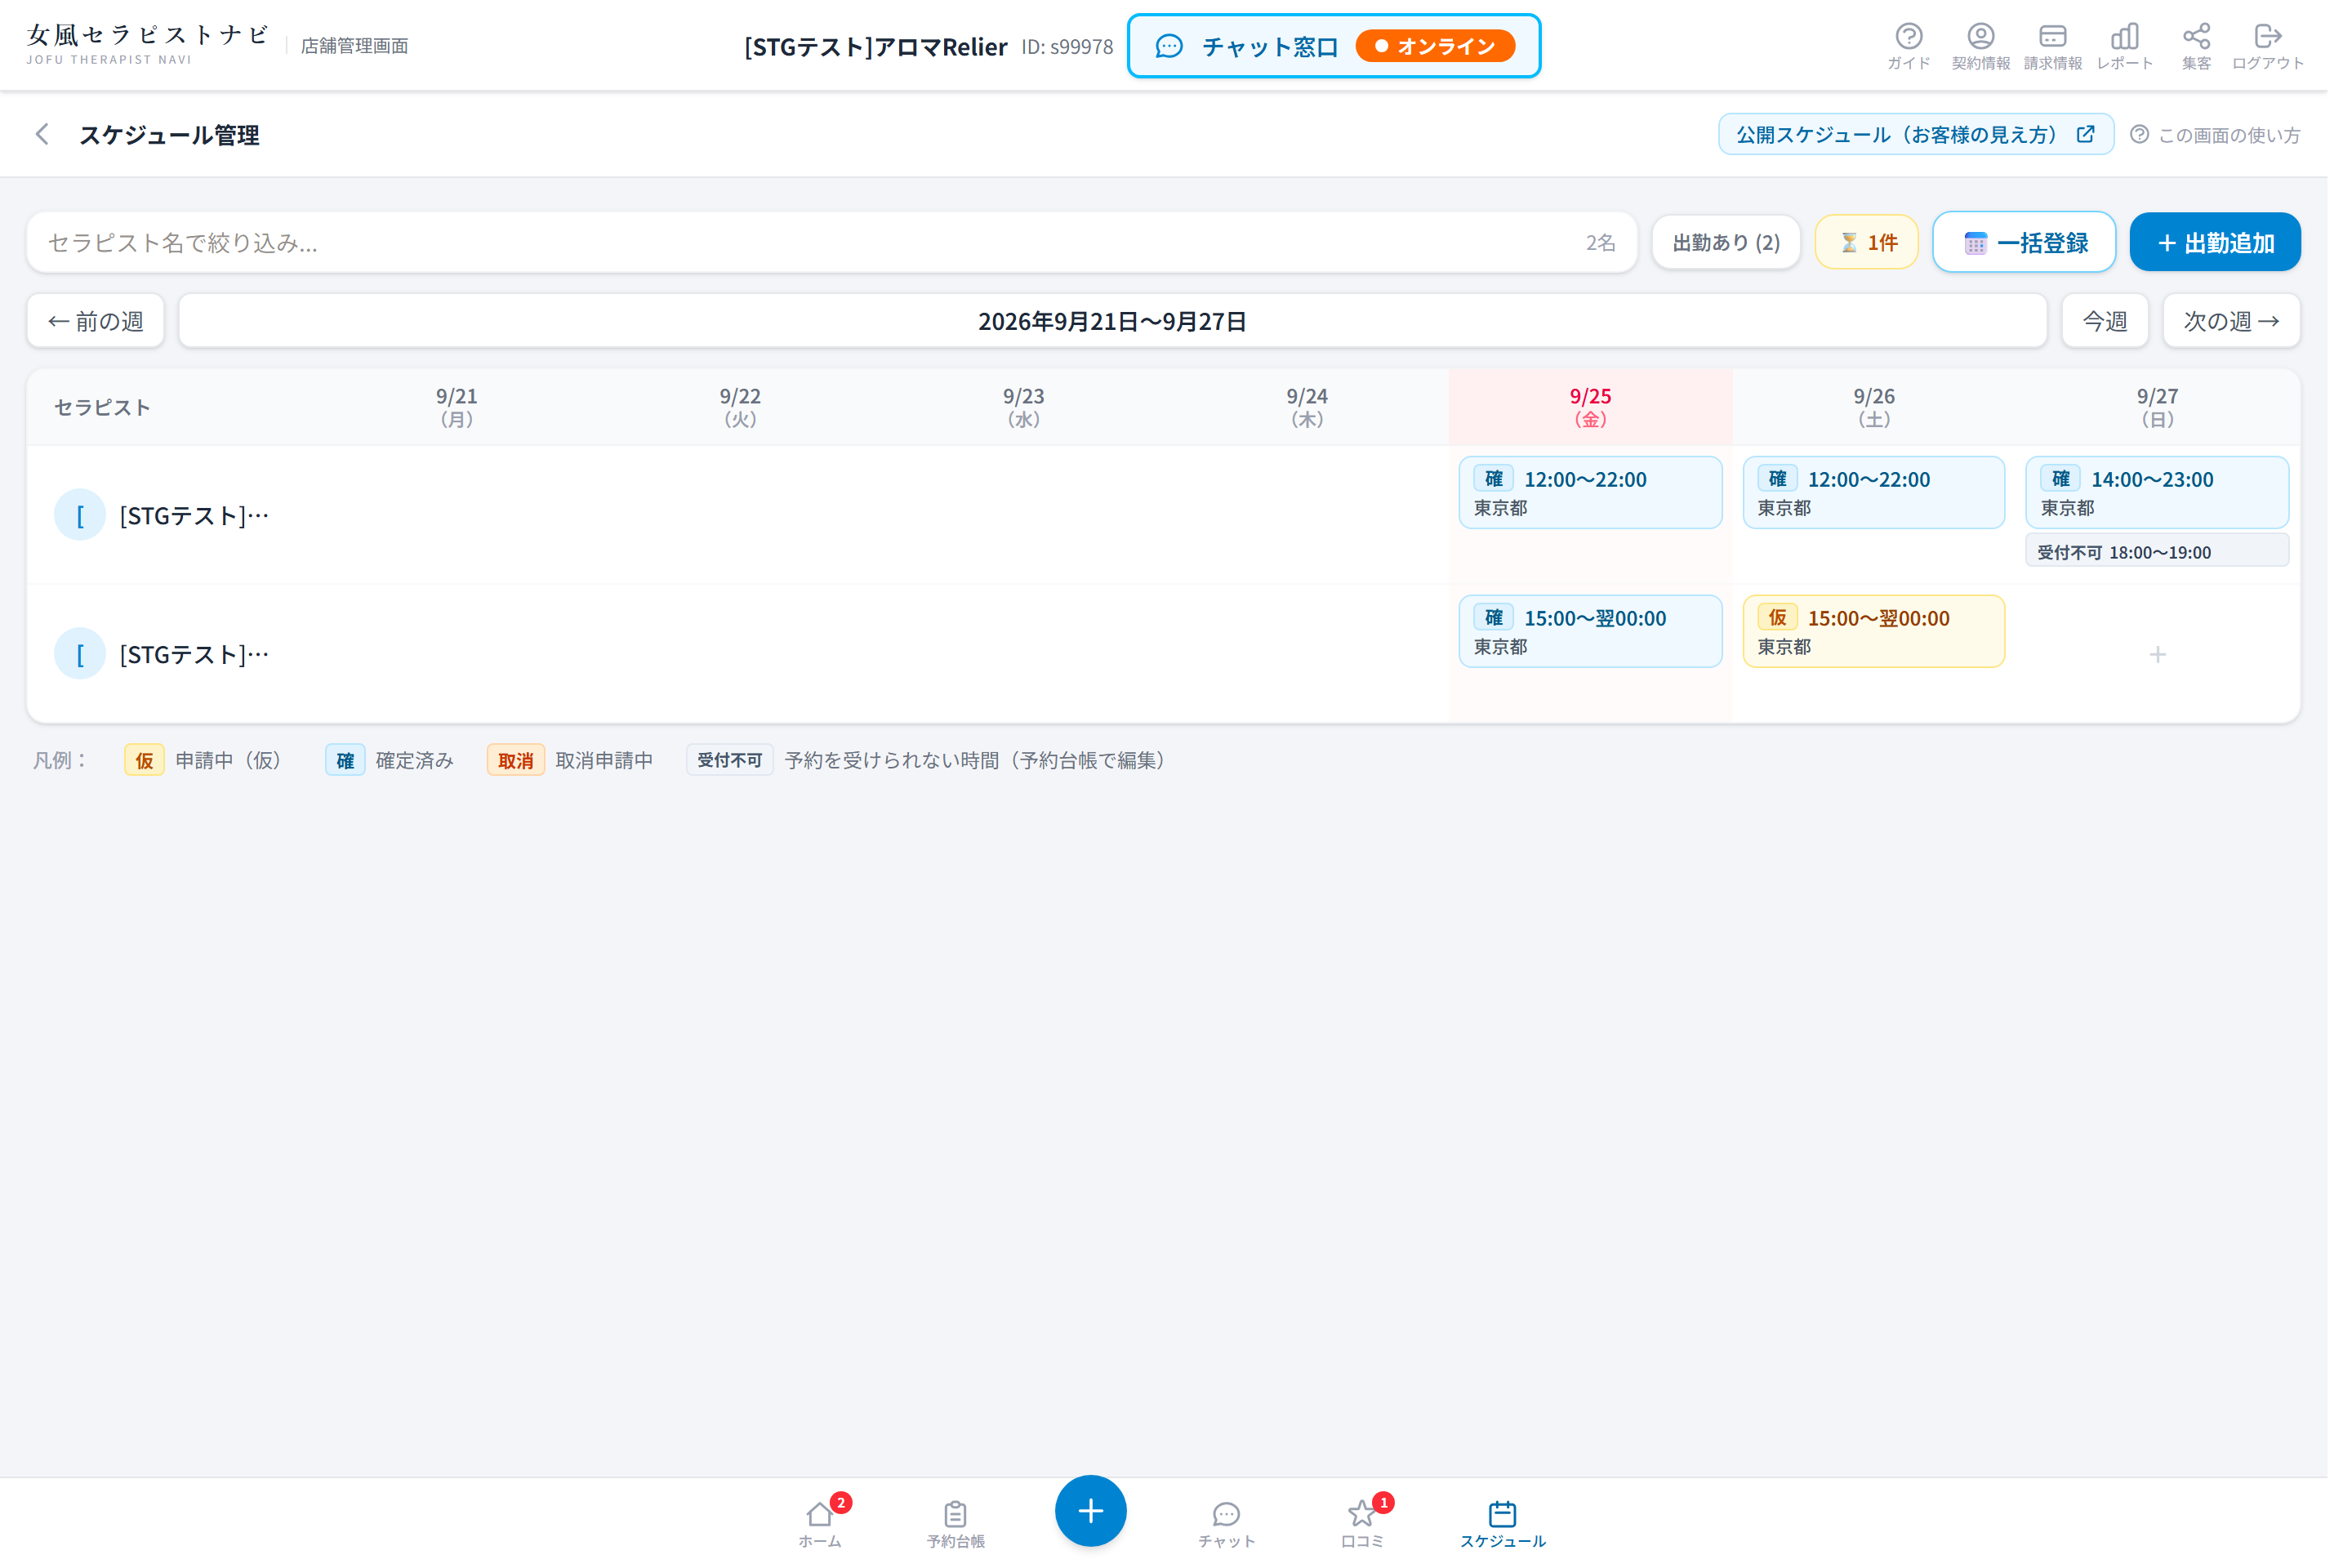Open the customer acquisition (集客) share icon
Image resolution: width=2352 pixels, height=1568 pixels.
tap(2219, 46)
